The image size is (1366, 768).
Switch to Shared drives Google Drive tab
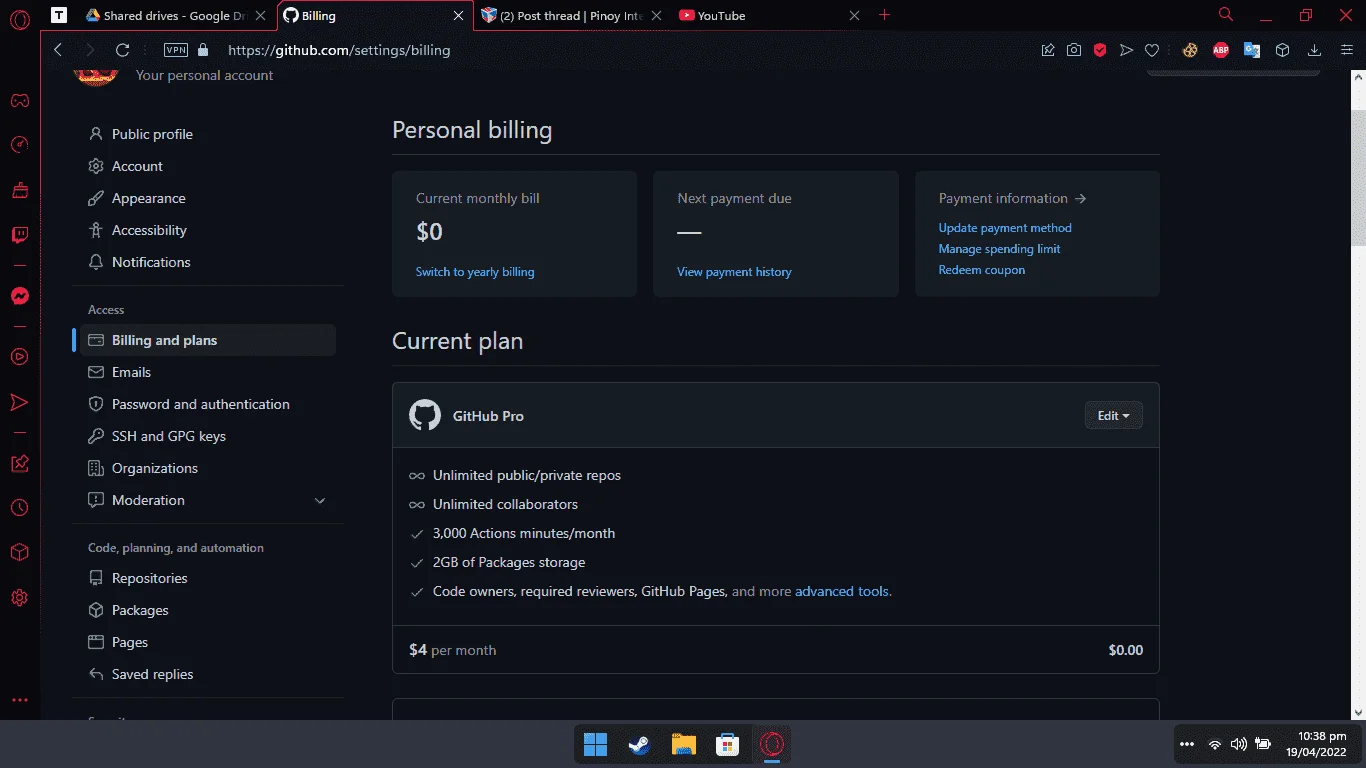175,15
